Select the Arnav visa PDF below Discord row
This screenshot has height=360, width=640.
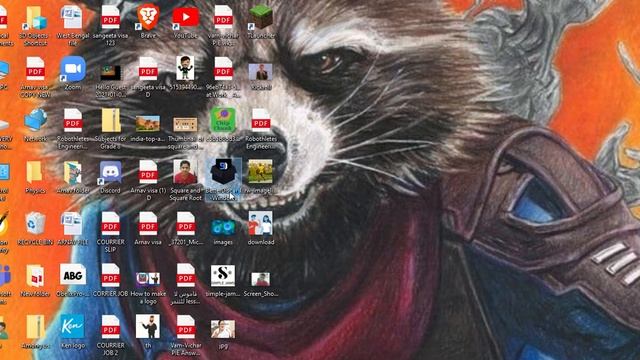coord(148,224)
